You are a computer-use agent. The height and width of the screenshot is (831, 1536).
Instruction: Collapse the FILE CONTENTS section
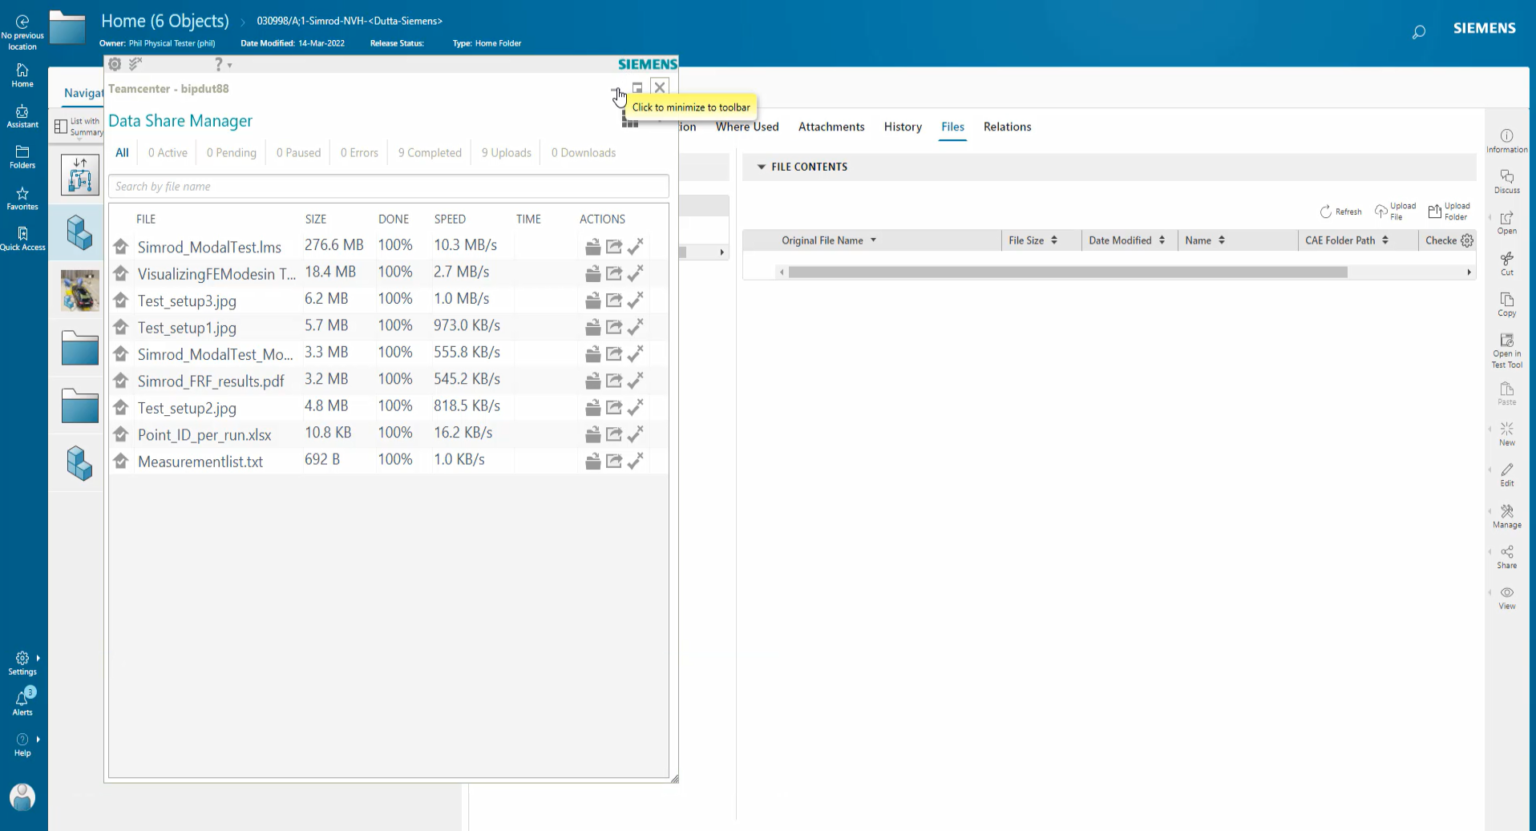point(761,166)
